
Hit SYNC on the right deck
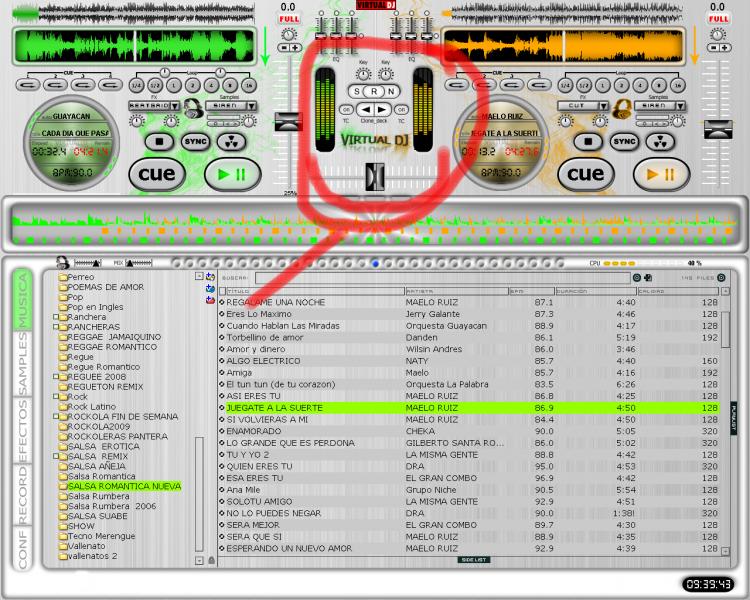[x=624, y=142]
